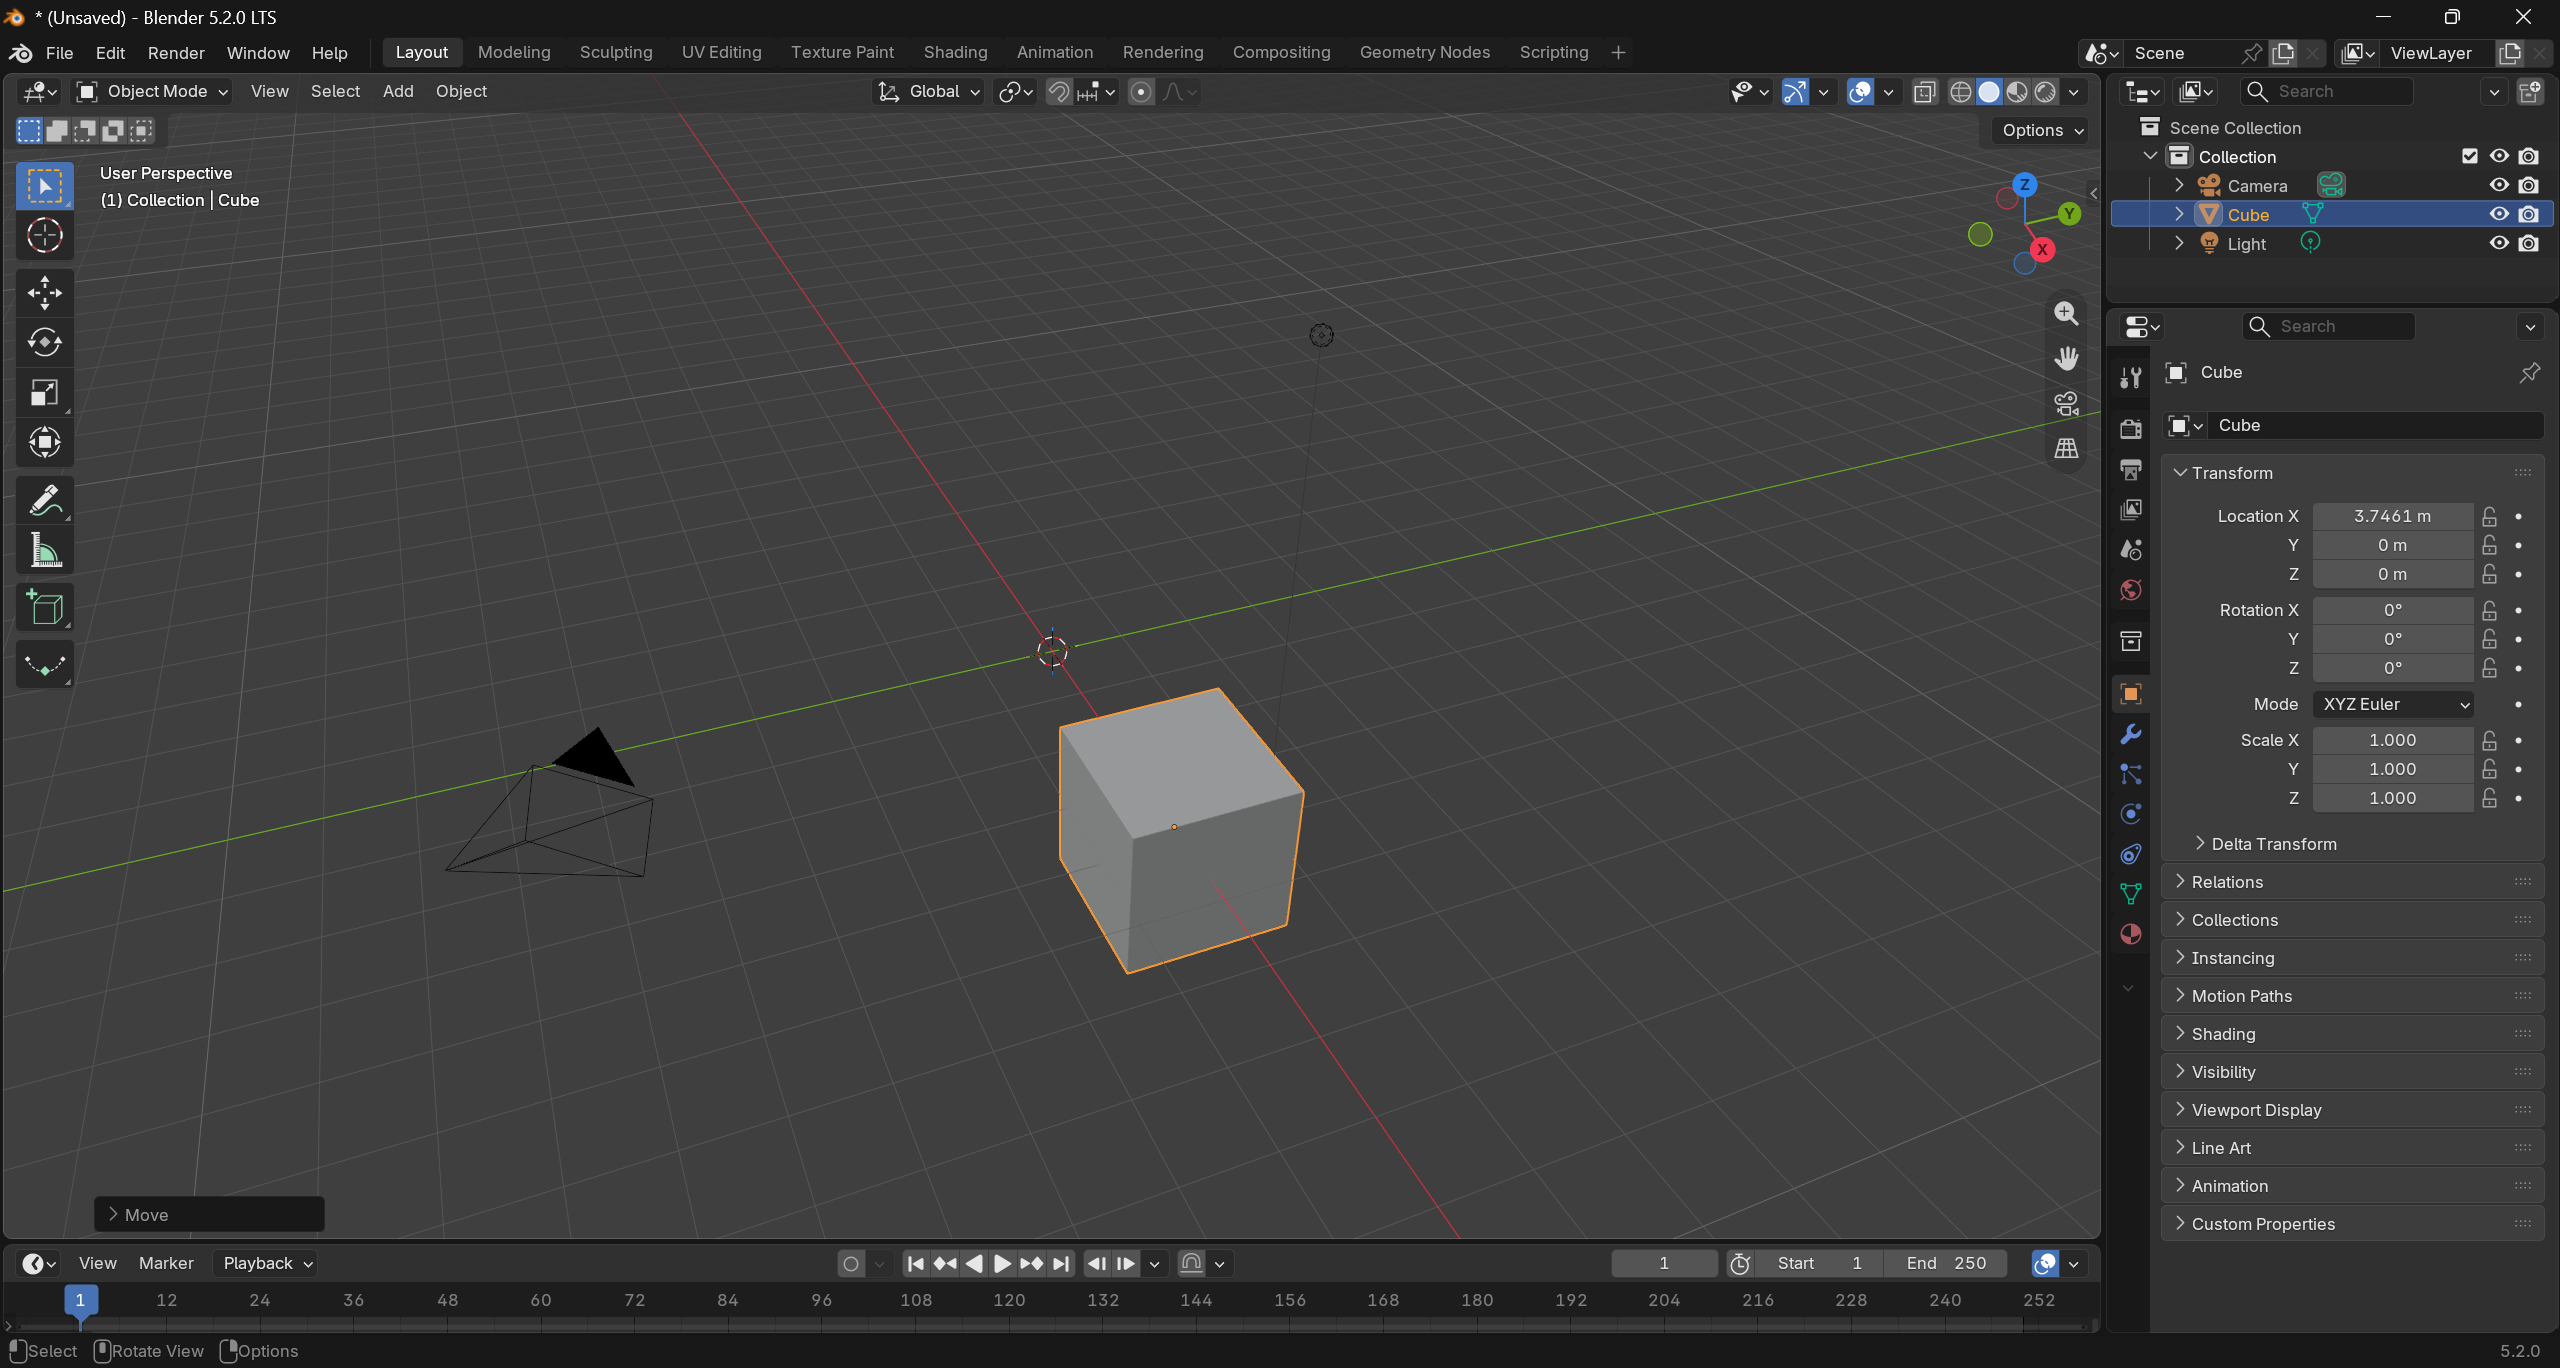The height and width of the screenshot is (1368, 2560).
Task: Open the Material properties tab
Action: [x=2131, y=934]
